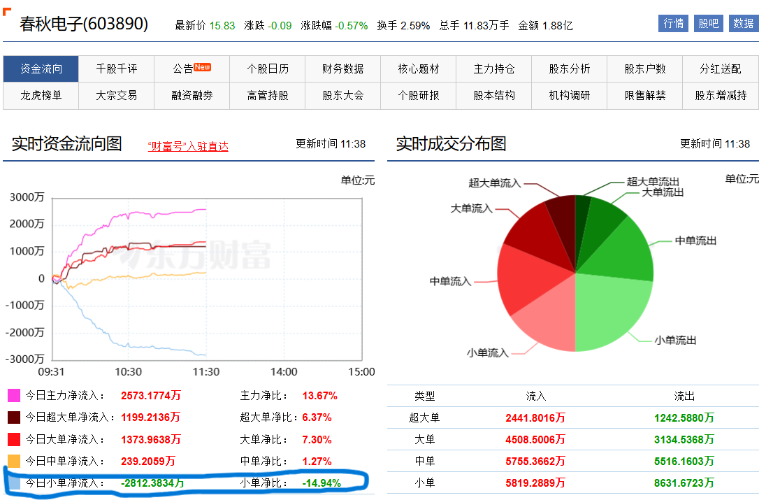The height and width of the screenshot is (500, 773).
Task: Open 融资融券 tab
Action: [x=192, y=95]
